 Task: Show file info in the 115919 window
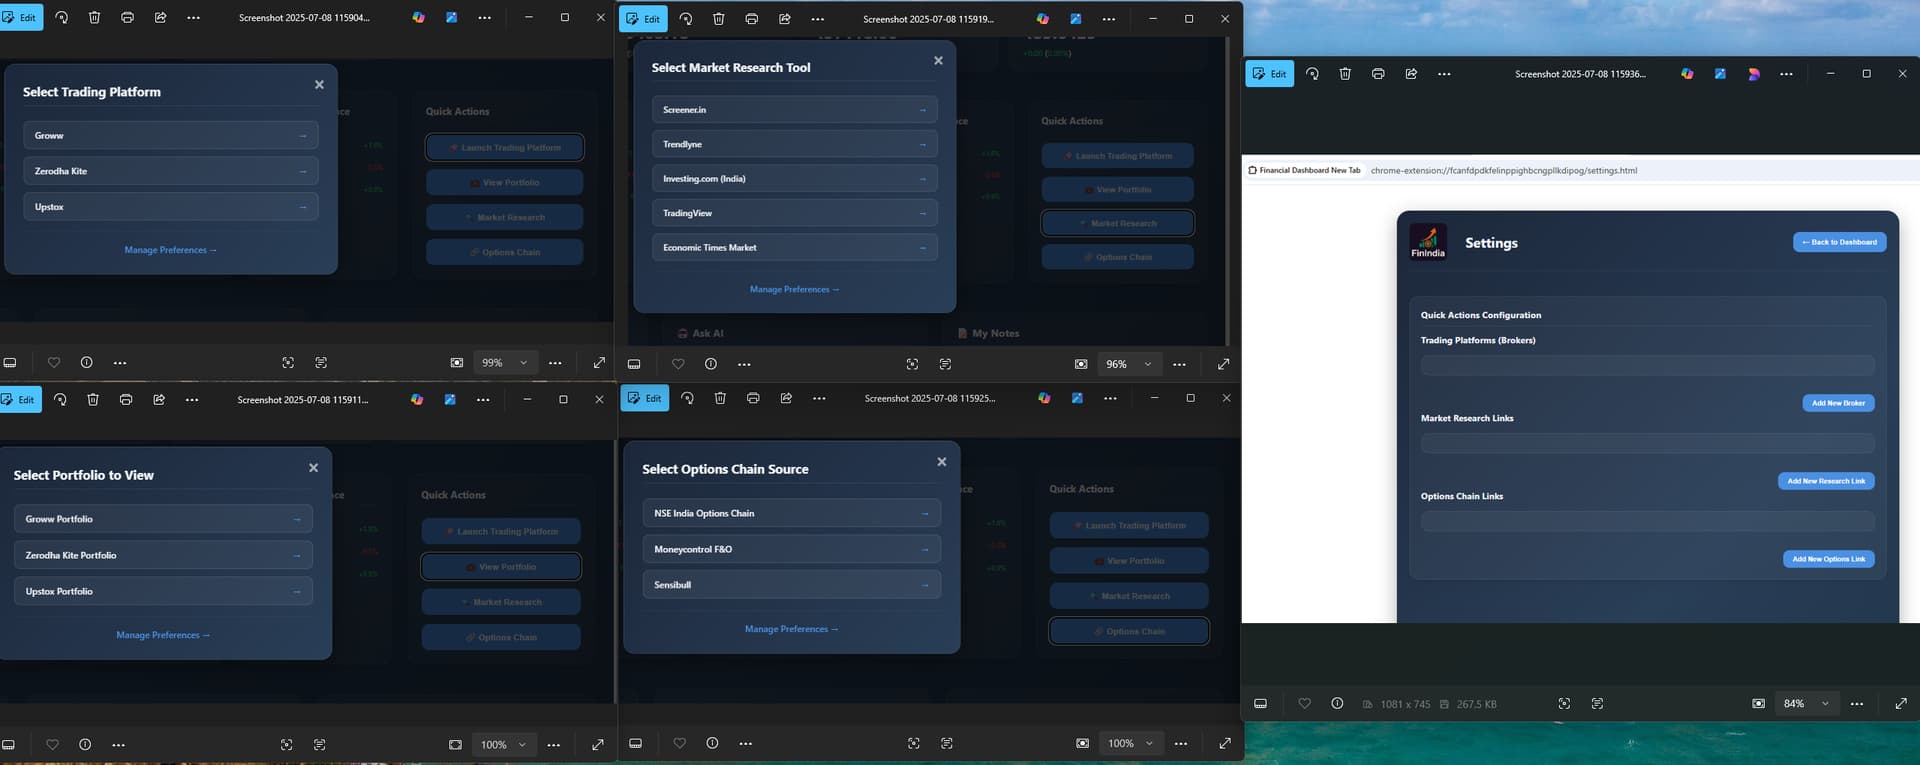coord(711,364)
